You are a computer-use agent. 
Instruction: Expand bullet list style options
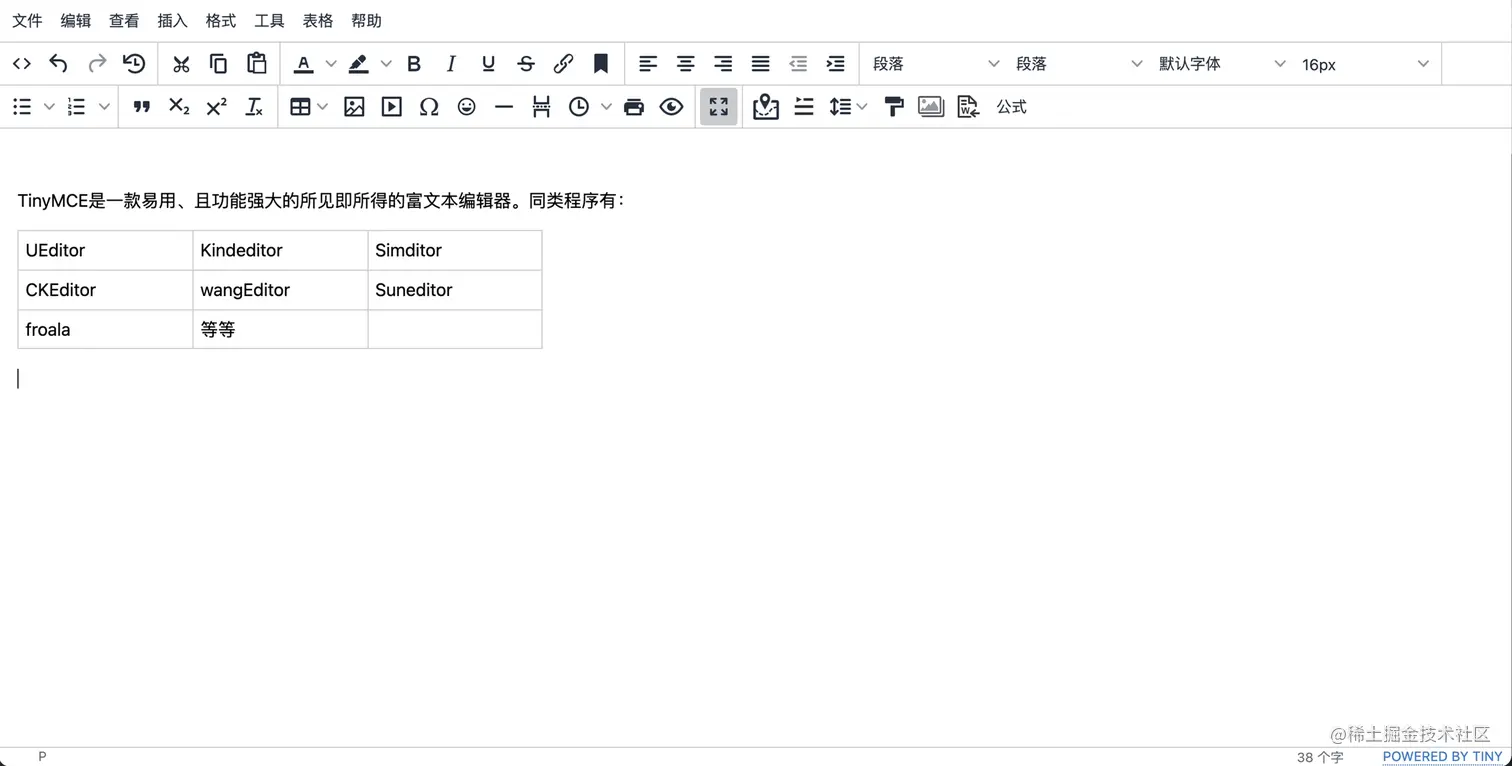coord(49,107)
